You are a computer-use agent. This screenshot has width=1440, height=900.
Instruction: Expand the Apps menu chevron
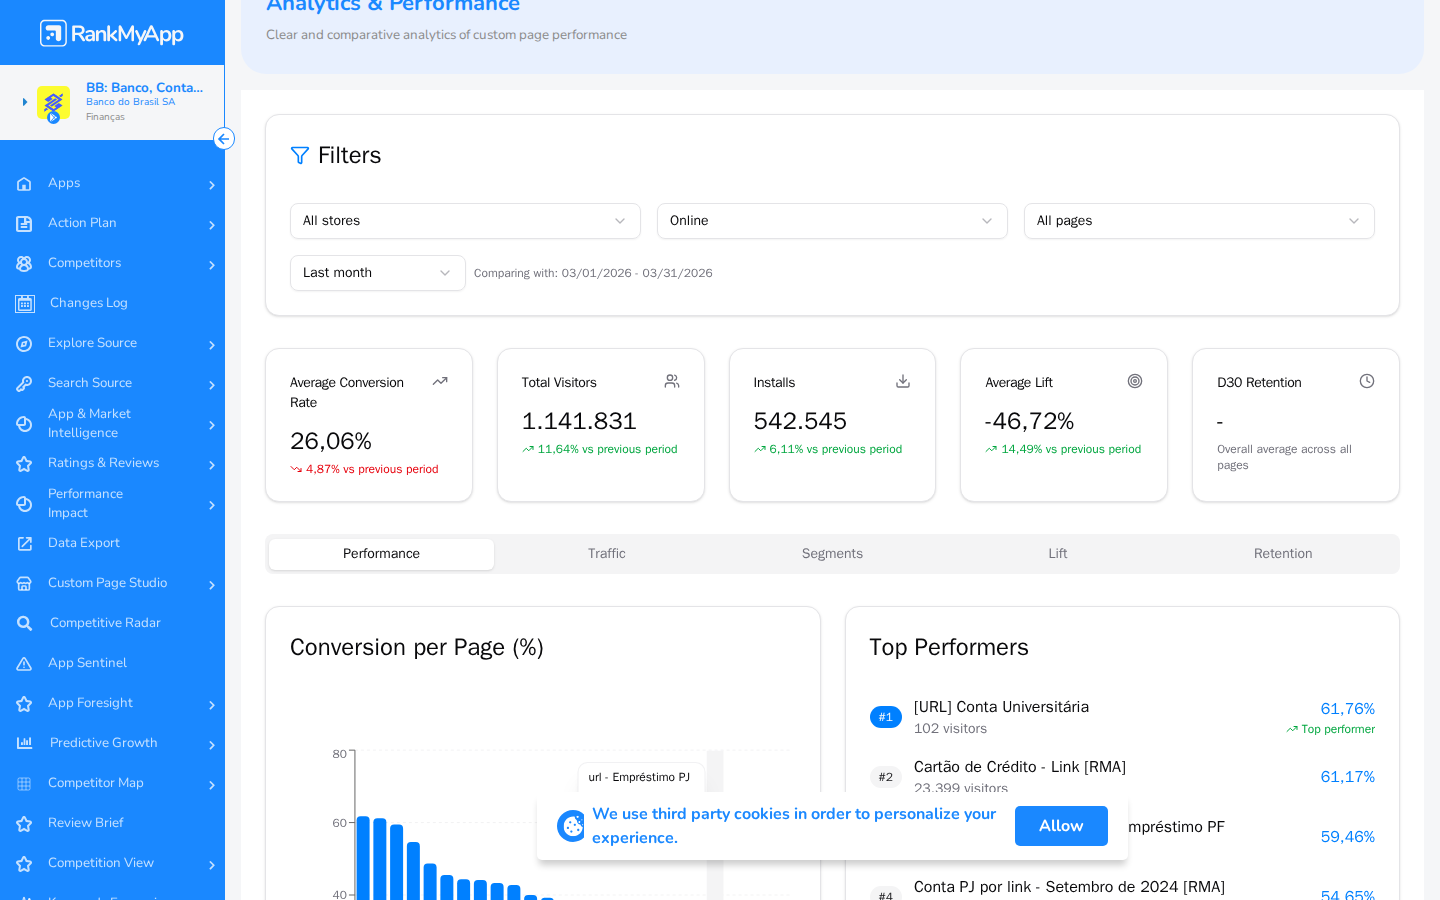(212, 185)
